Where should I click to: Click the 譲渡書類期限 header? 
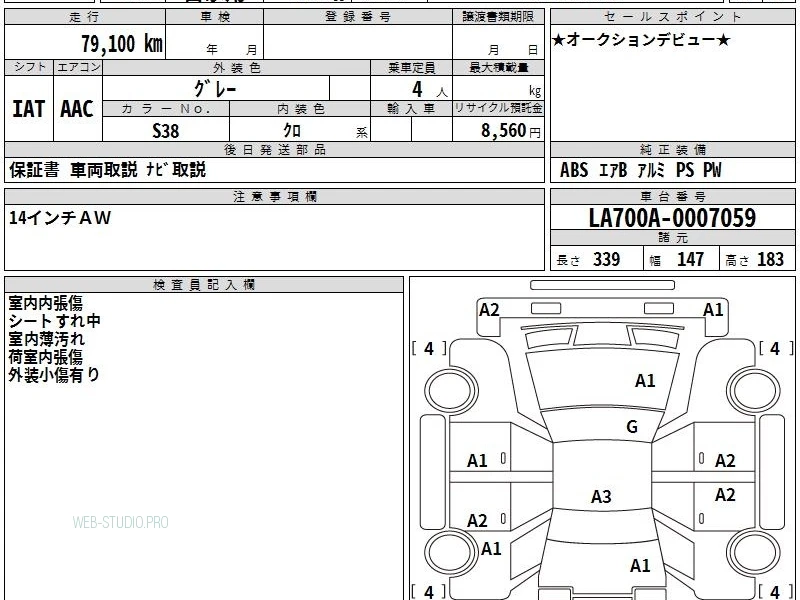[498, 17]
